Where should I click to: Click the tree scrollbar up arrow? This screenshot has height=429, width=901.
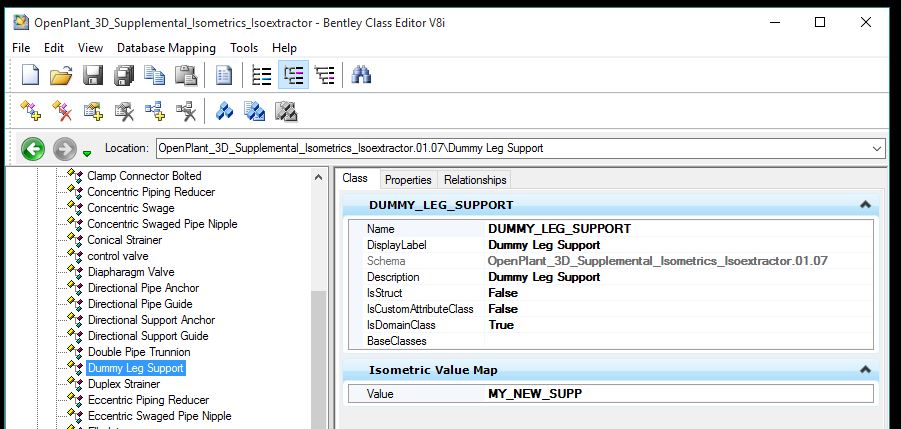(318, 177)
